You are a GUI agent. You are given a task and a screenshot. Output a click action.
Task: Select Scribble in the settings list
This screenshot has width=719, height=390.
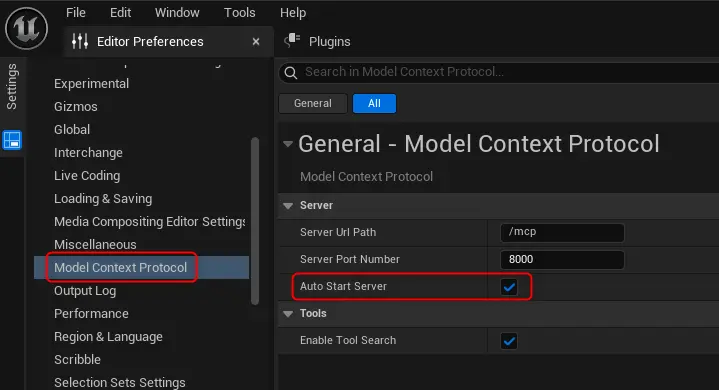[77, 359]
